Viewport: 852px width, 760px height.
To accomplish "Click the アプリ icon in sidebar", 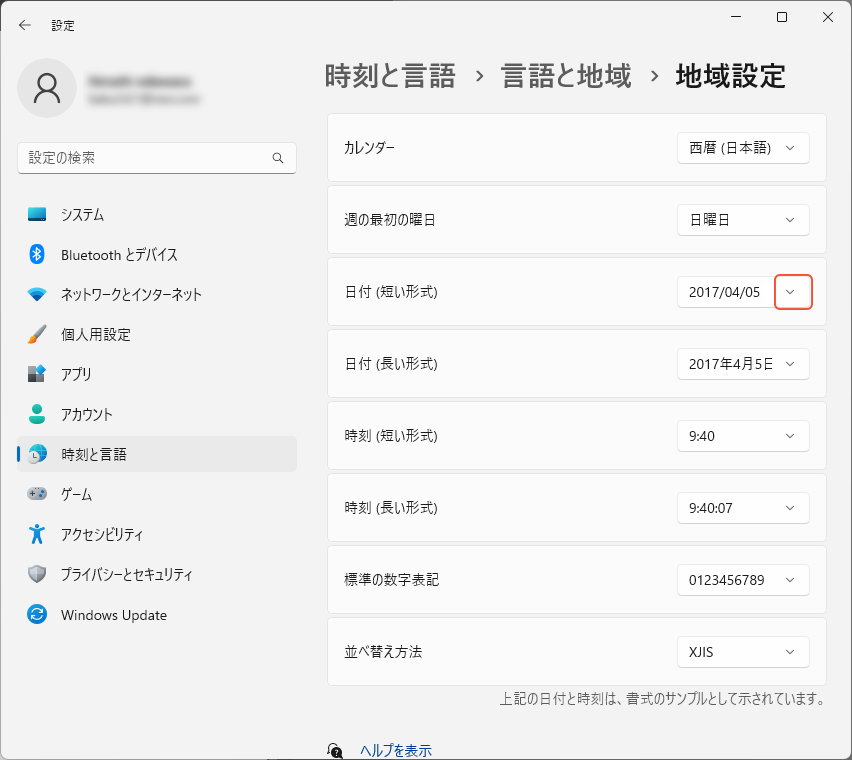I will pyautogui.click(x=37, y=374).
